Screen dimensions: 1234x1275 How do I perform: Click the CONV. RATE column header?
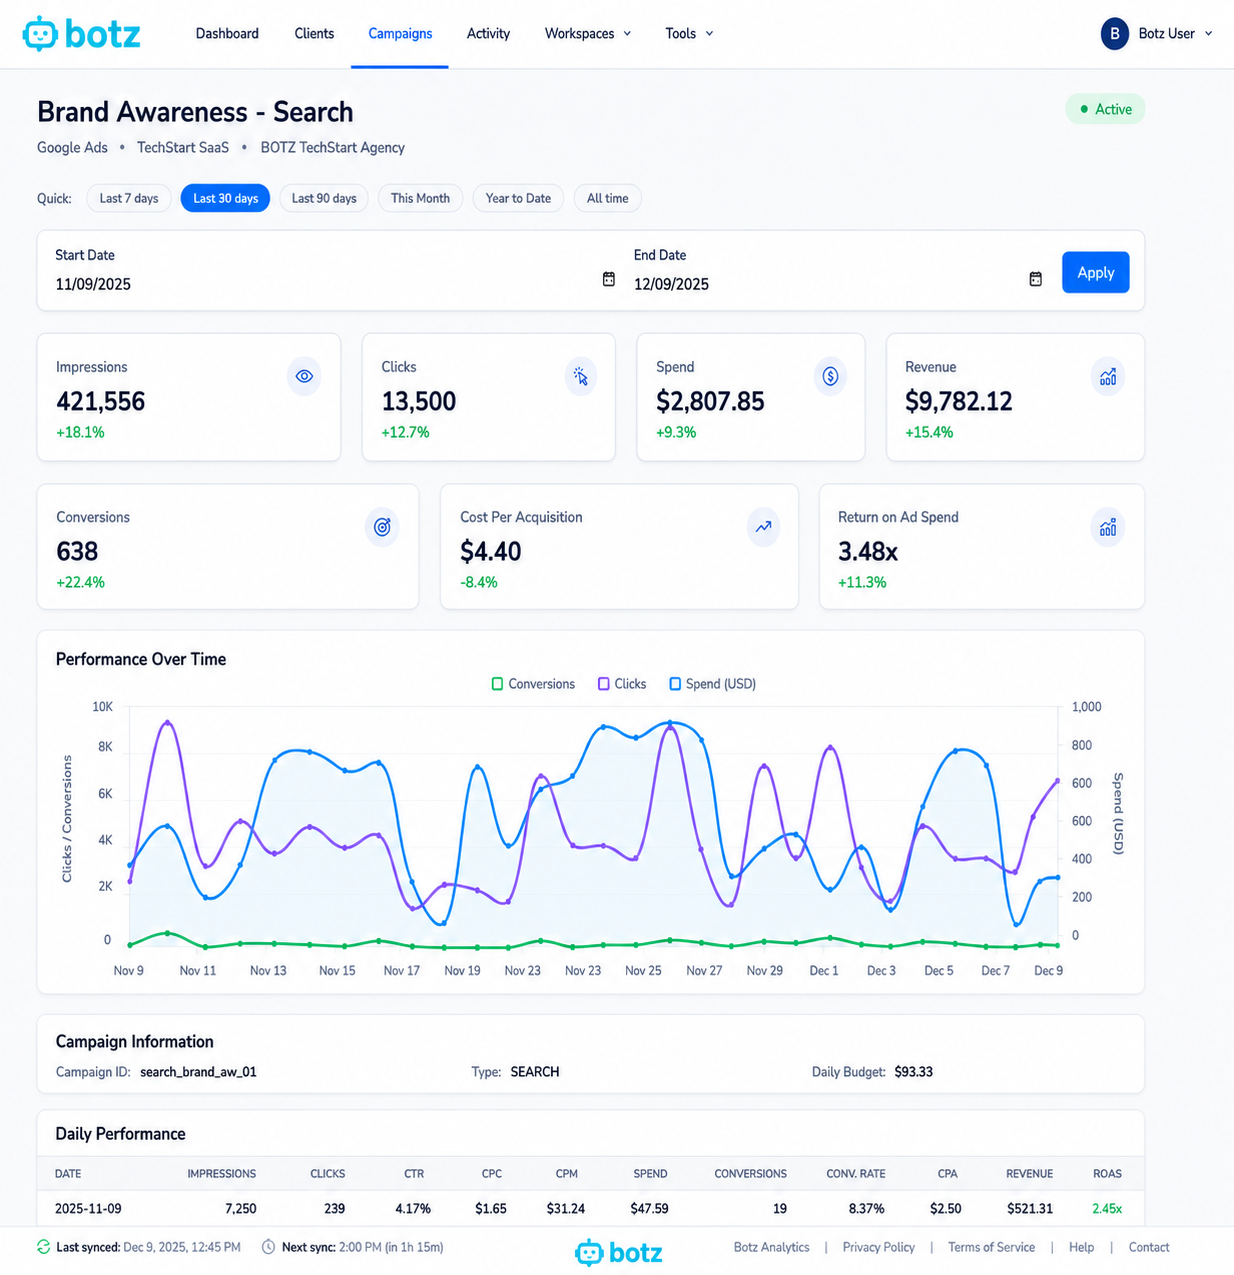coord(856,1174)
